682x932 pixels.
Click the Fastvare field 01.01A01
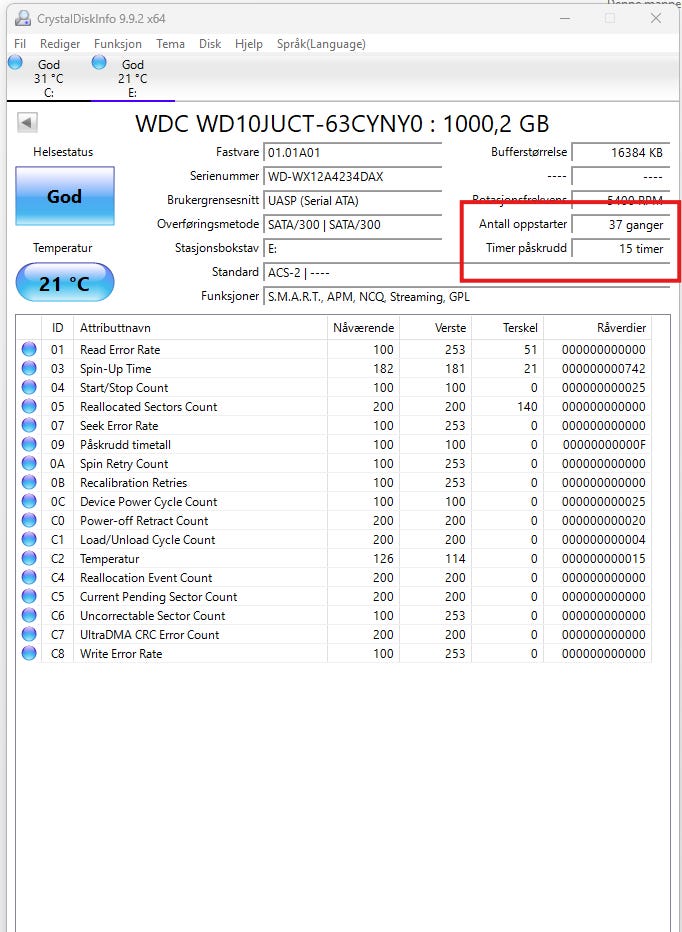[x=352, y=152]
